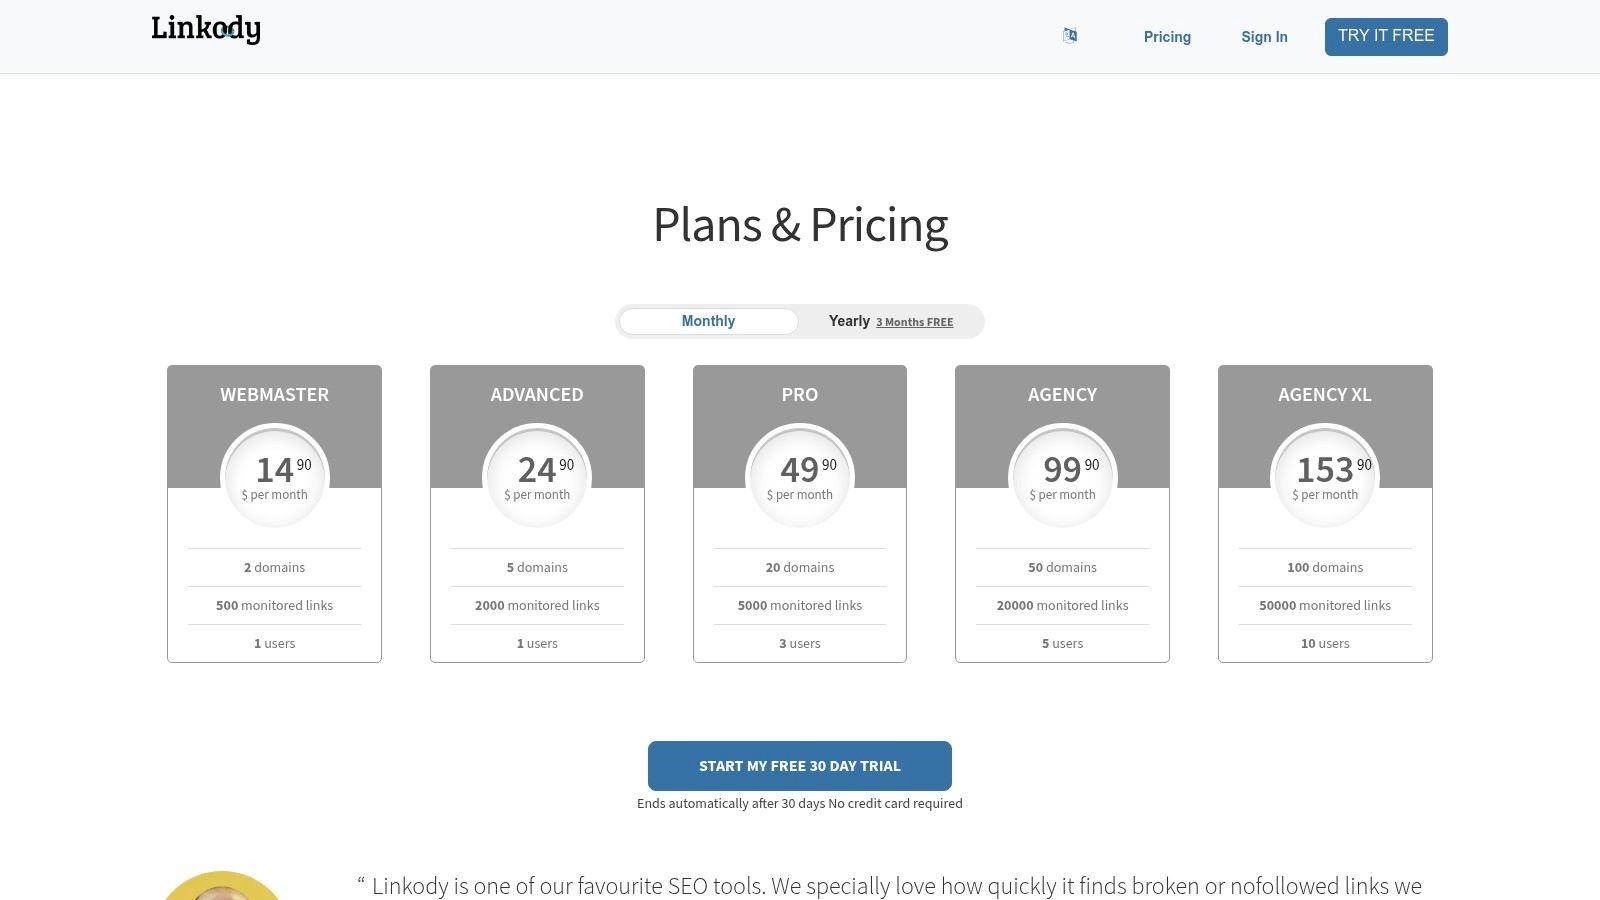Select the PRO plan header
This screenshot has width=1600, height=900.
tap(800, 395)
